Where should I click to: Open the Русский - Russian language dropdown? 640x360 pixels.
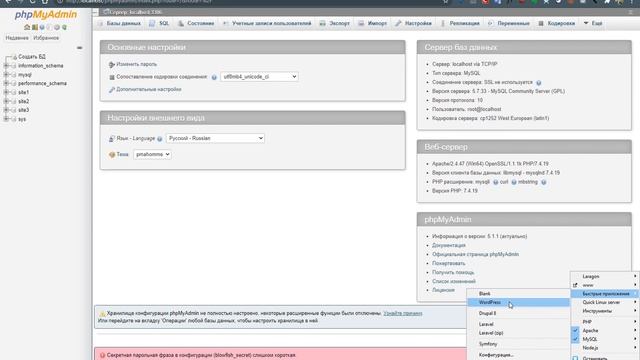point(215,138)
